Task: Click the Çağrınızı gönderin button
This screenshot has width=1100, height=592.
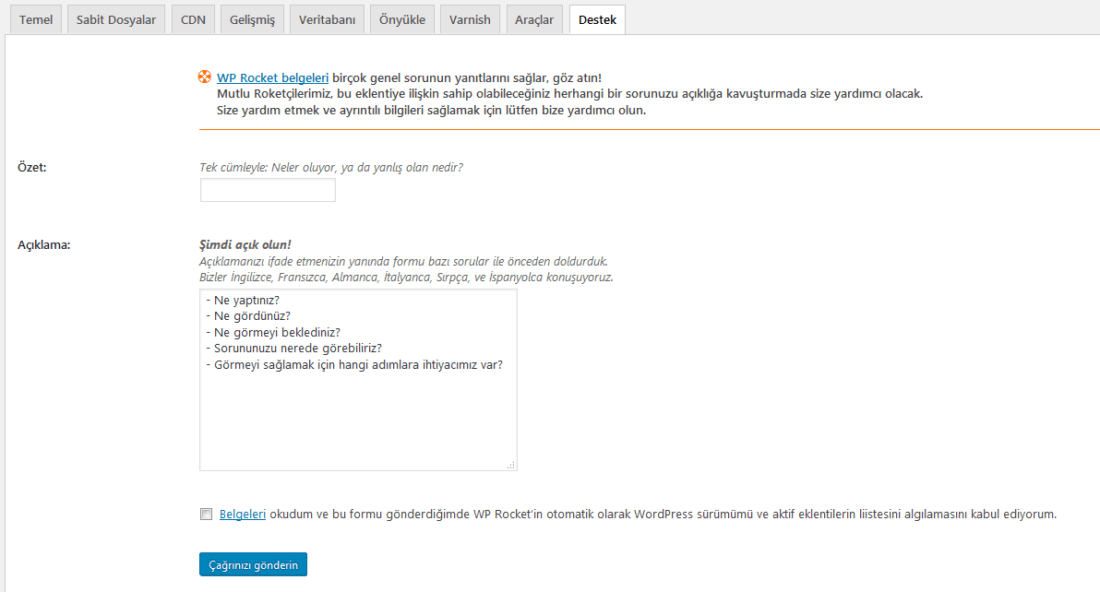Action: pos(253,565)
